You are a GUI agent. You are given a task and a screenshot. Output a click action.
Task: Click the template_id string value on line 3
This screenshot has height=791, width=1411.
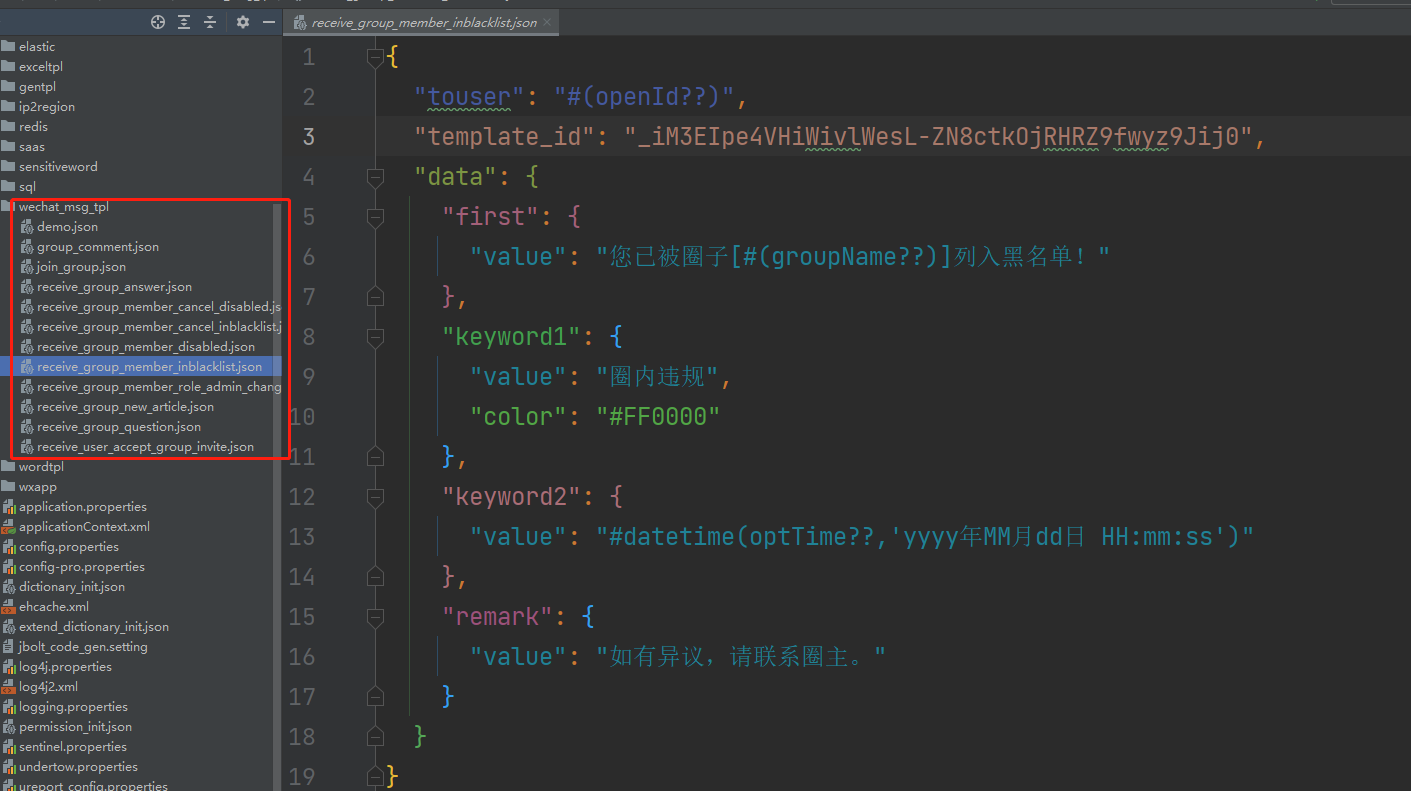(x=939, y=137)
